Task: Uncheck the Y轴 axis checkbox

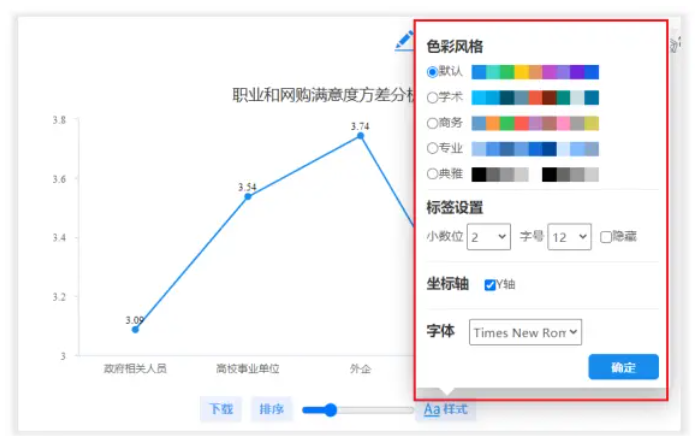Action: point(490,285)
